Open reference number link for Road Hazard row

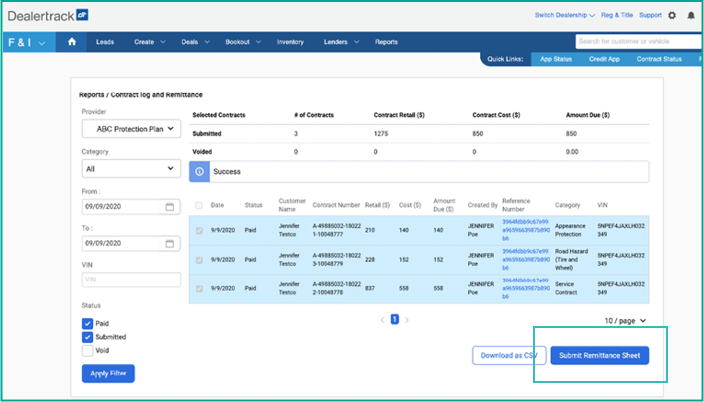pos(526,260)
